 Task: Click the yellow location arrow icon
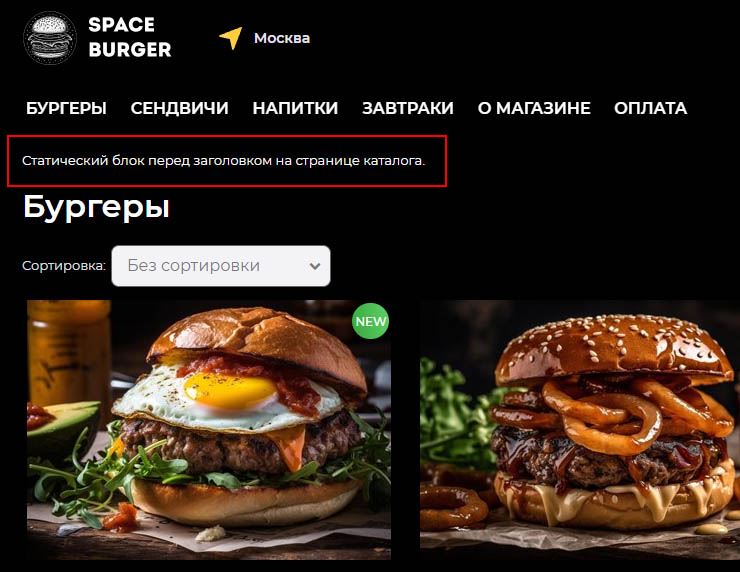tap(231, 38)
